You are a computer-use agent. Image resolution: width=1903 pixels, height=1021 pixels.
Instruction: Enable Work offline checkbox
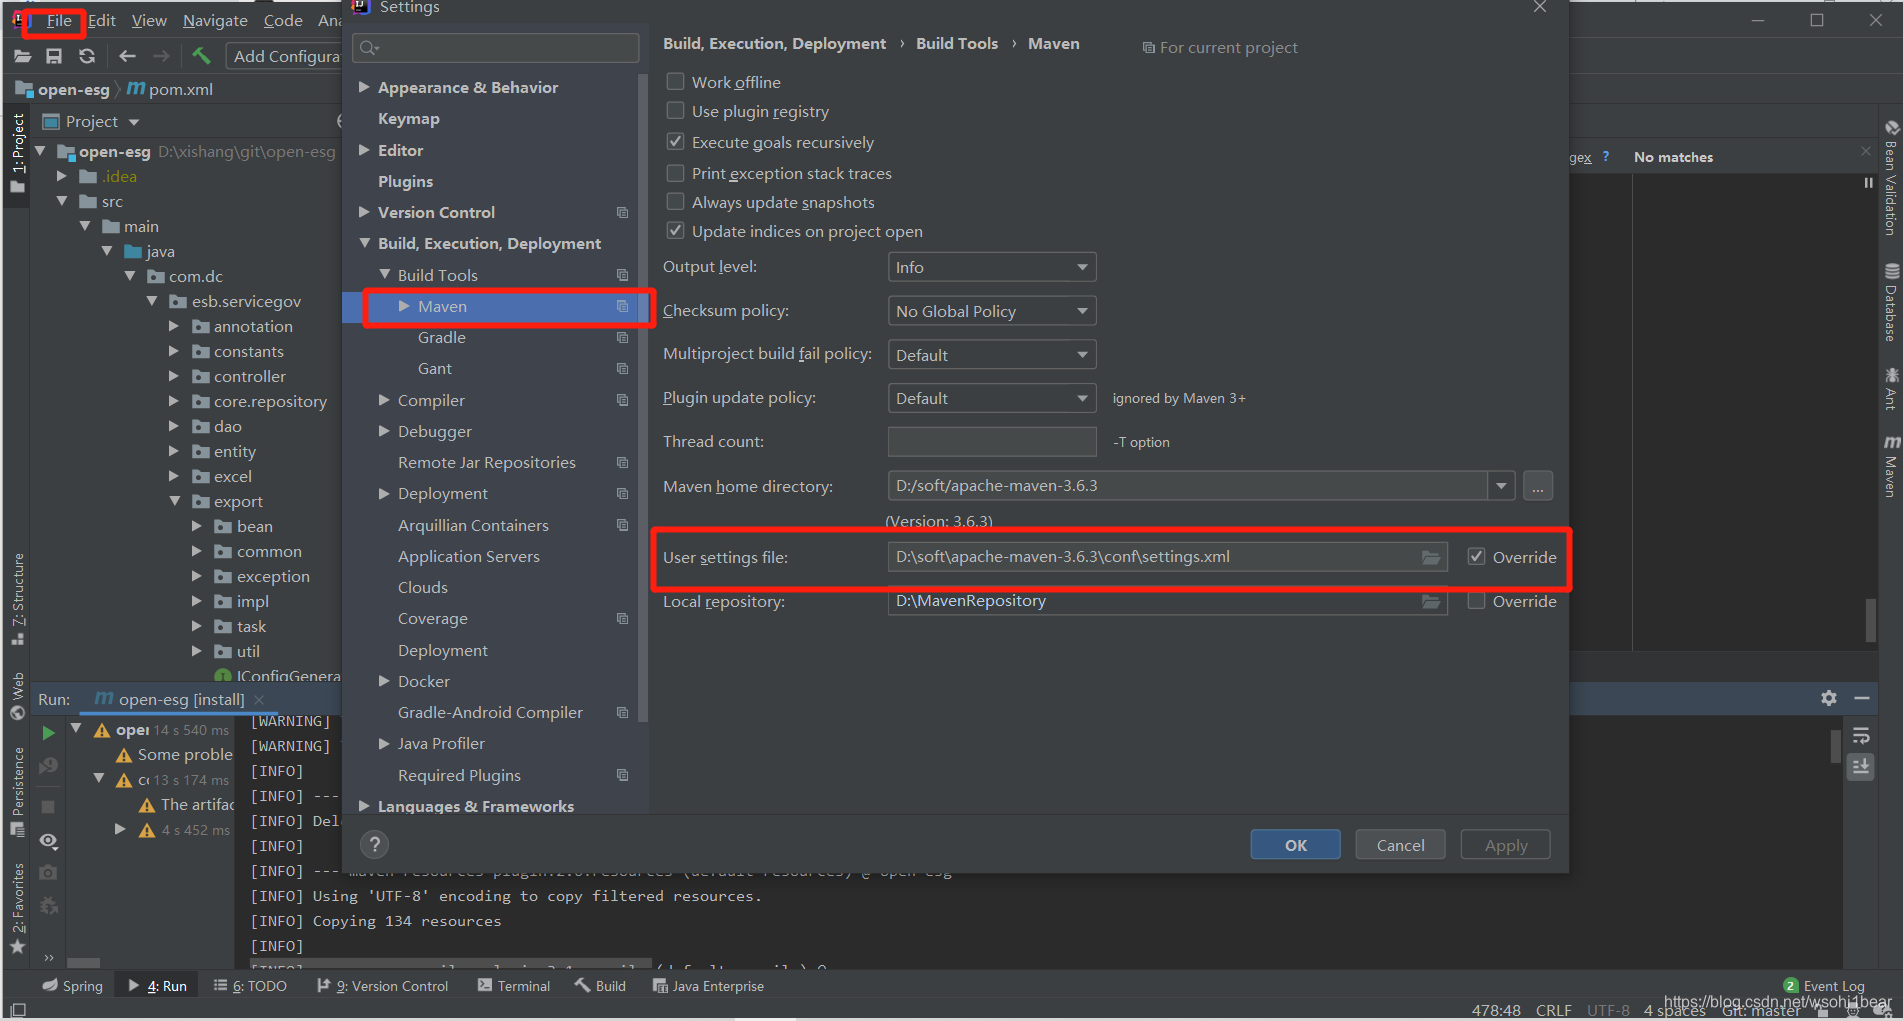coord(676,81)
